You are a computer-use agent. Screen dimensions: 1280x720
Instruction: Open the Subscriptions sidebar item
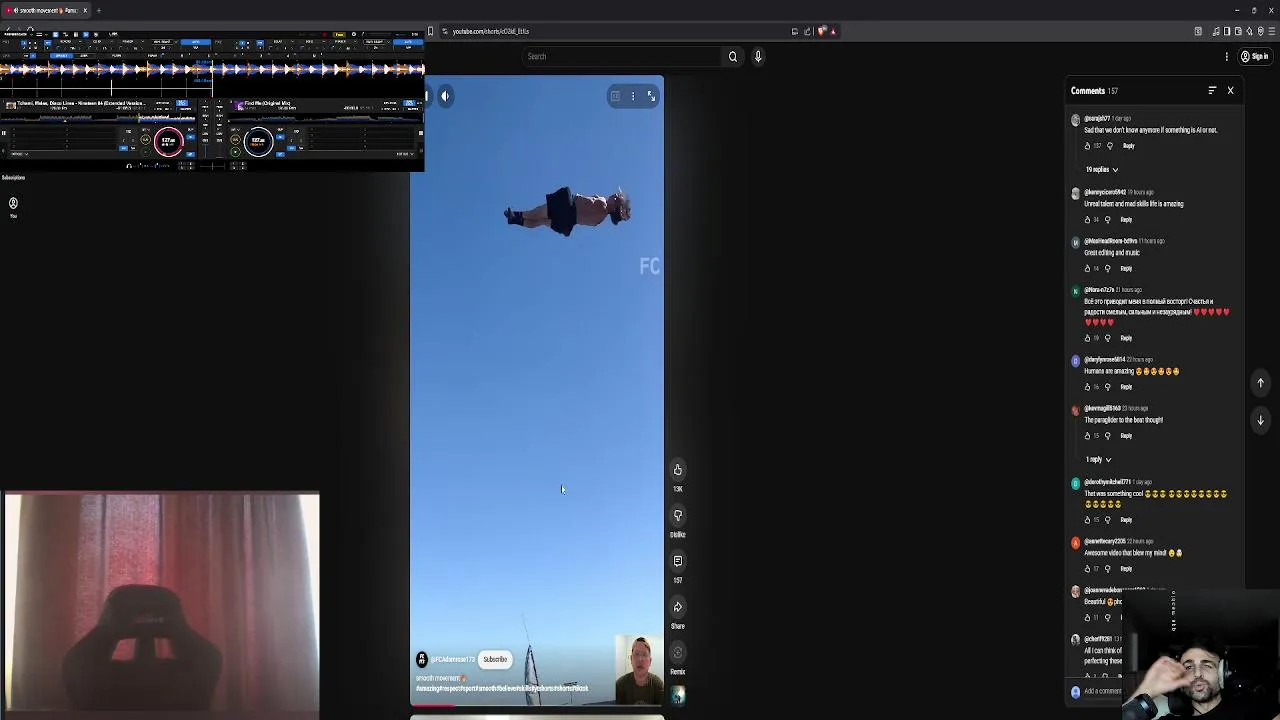pyautogui.click(x=13, y=178)
